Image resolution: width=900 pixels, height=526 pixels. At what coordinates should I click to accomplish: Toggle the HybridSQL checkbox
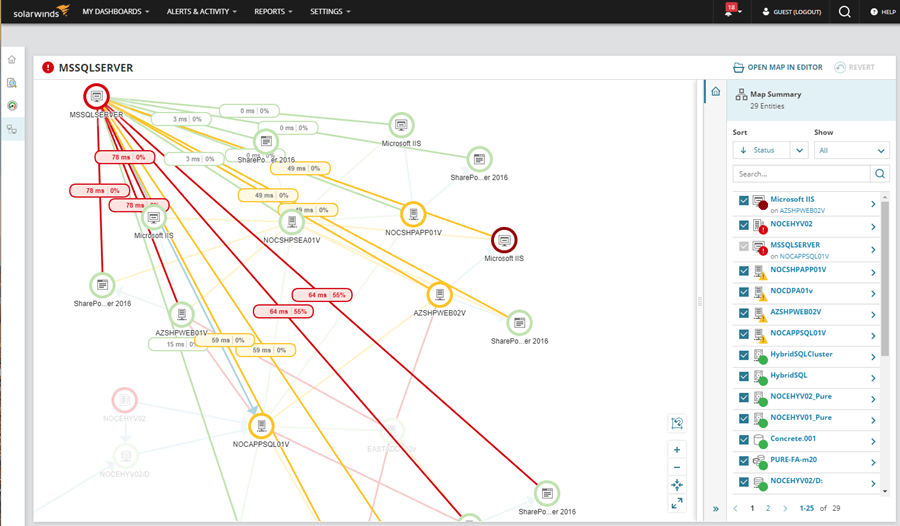(744, 376)
